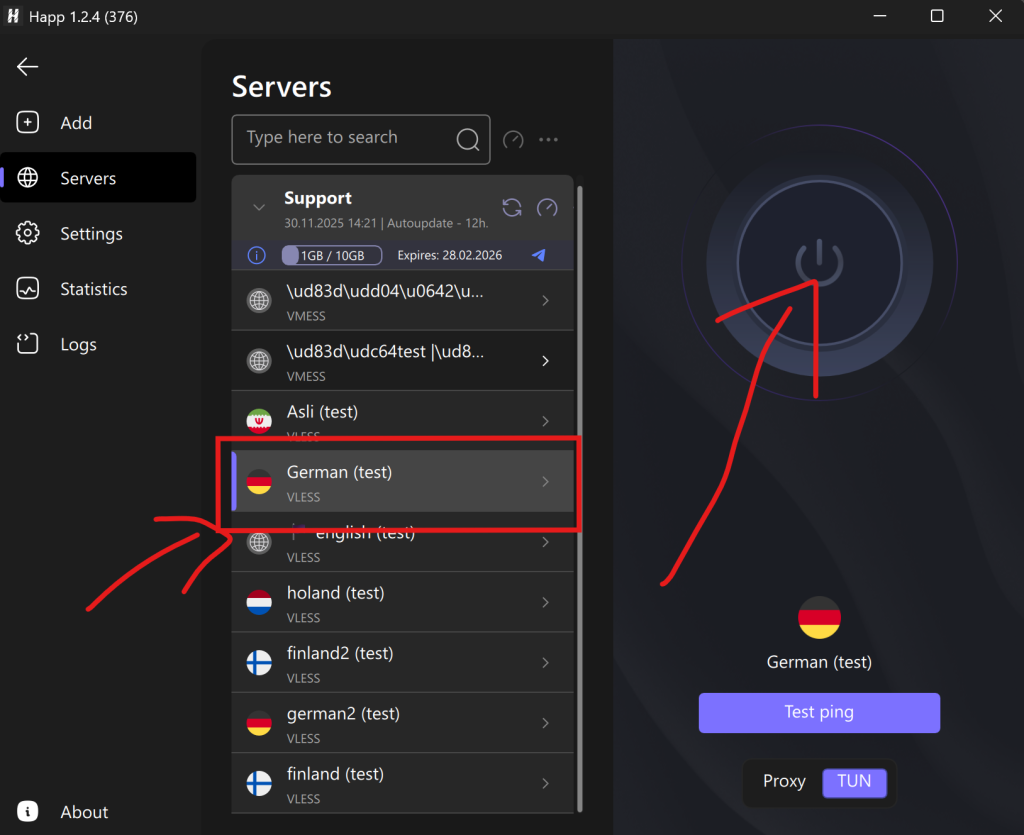The image size is (1024, 835).
Task: Open the About page
Action: tap(84, 812)
